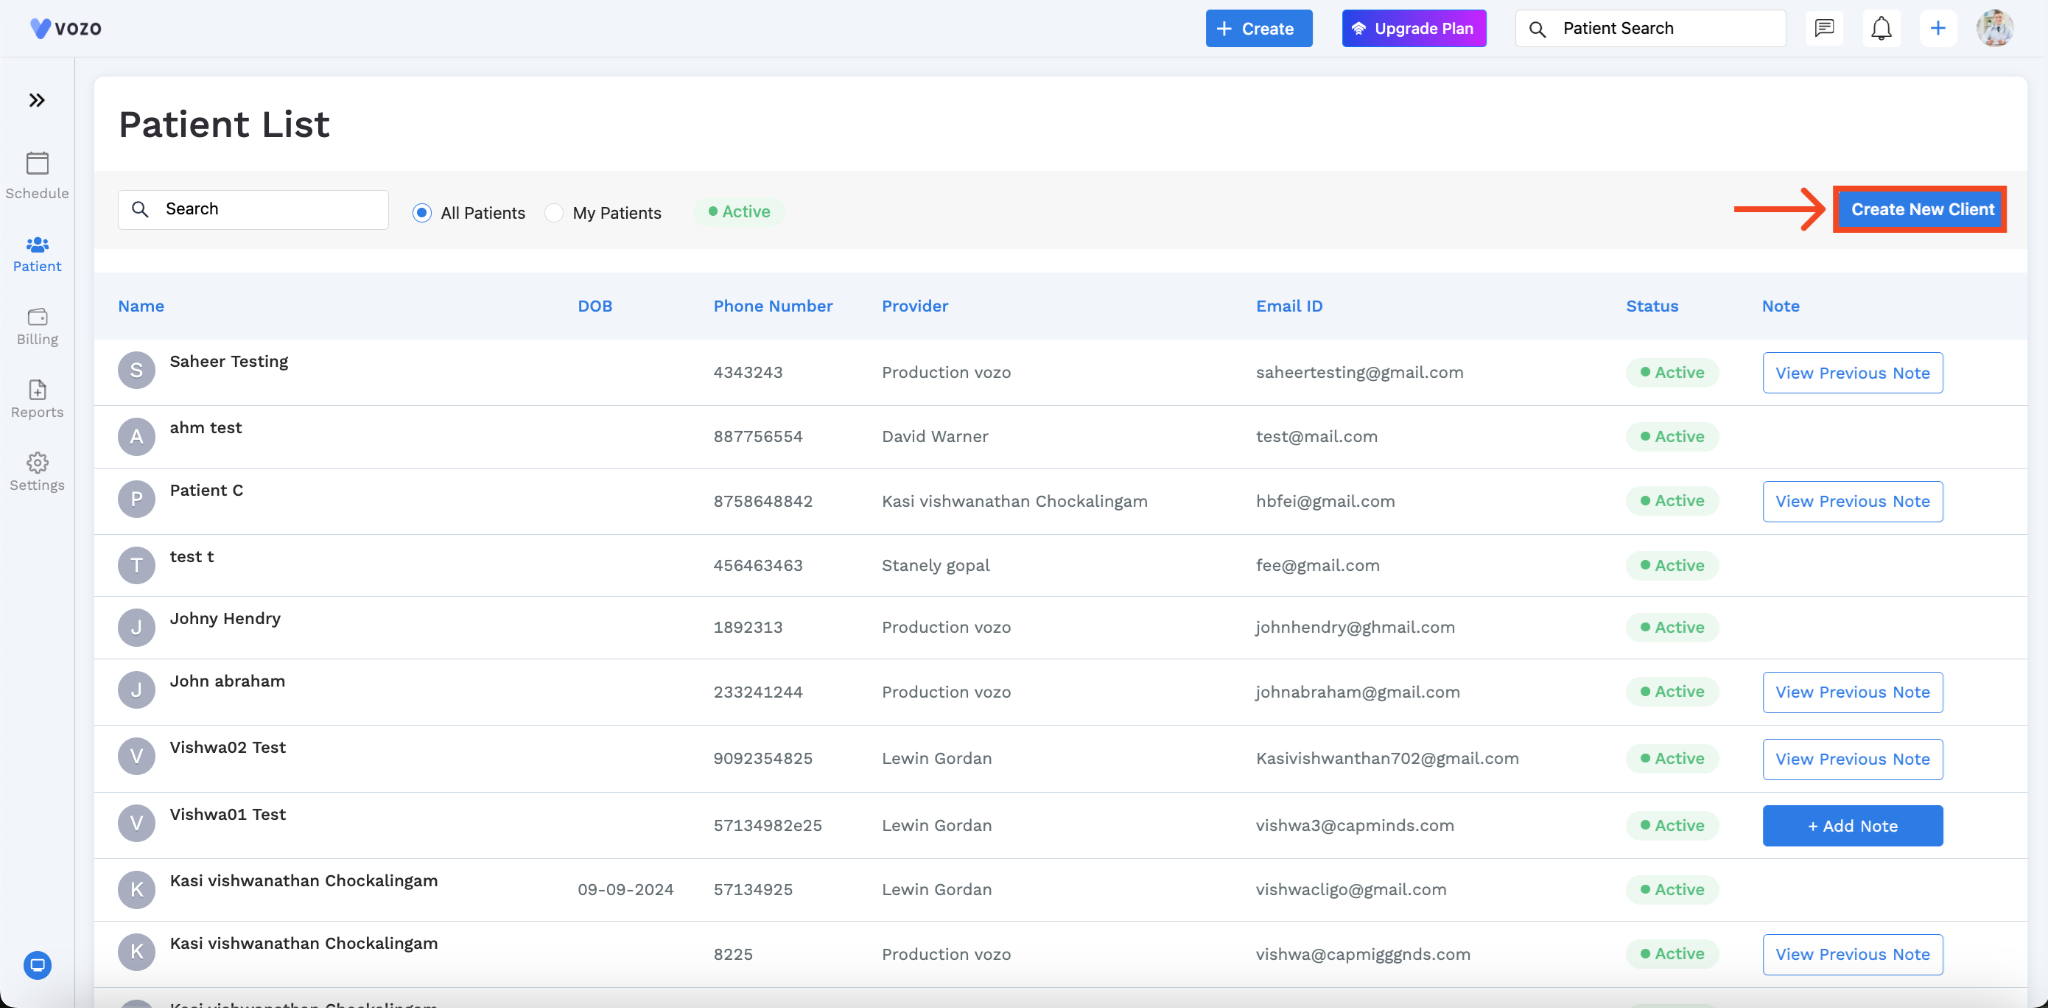2048x1008 pixels.
Task: Open test t patient avatar
Action: coord(137,565)
